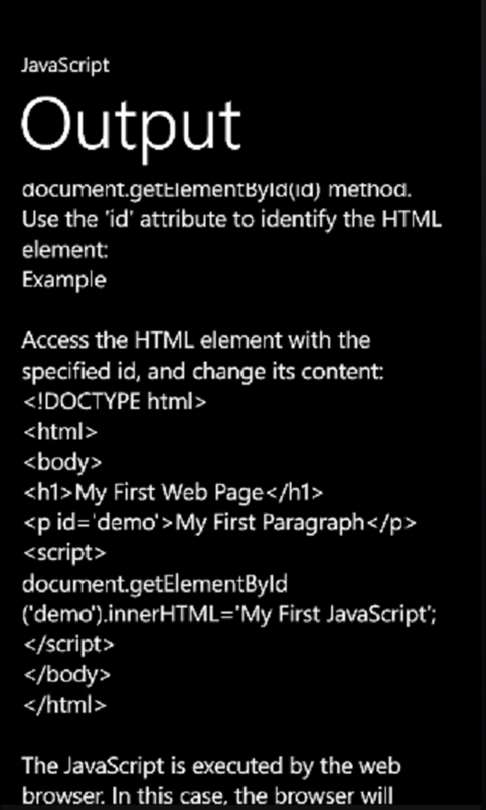This screenshot has height=810, width=486.
Task: Click the p id='demo' paragraph line
Action: [x=219, y=523]
